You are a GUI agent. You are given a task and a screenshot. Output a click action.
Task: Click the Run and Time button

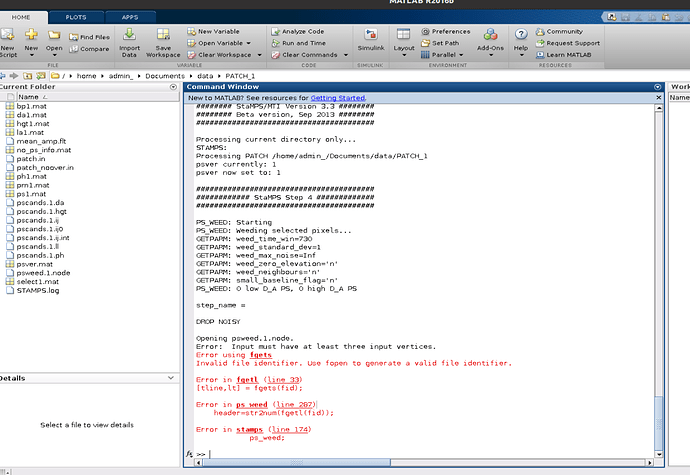[303, 43]
